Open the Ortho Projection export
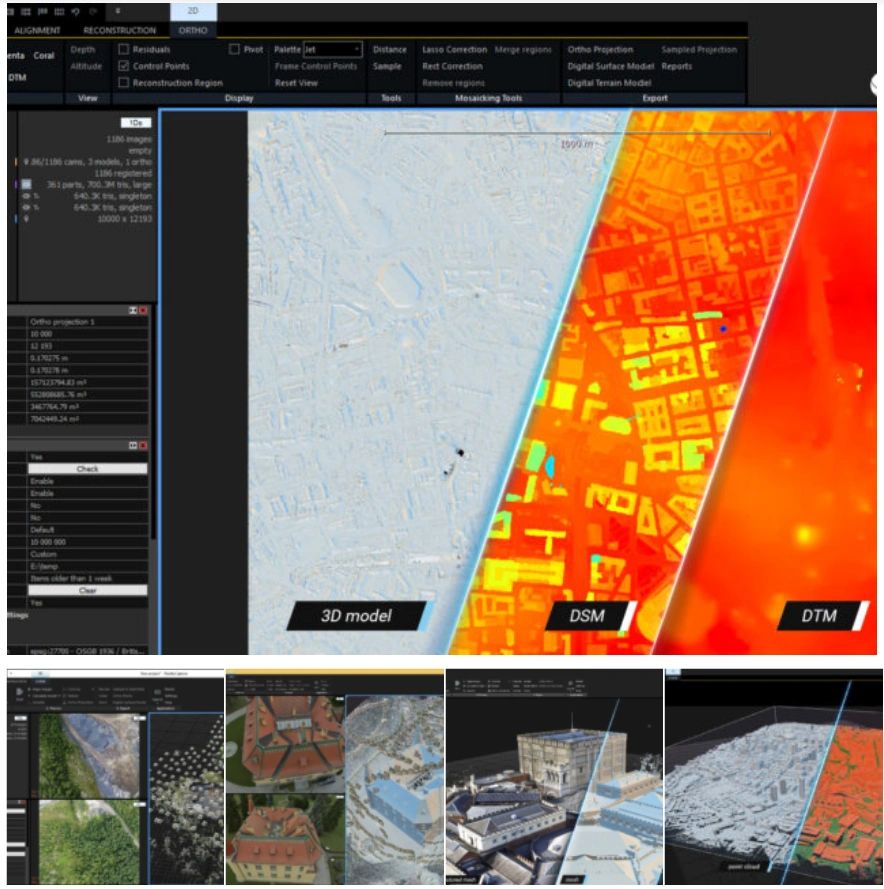The height and width of the screenshot is (889, 884). [x=601, y=47]
